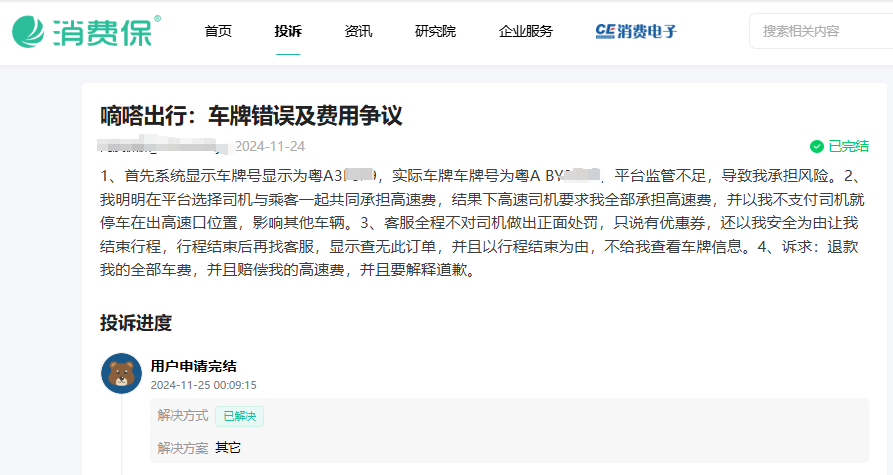Click the 解决方案 label
This screenshot has width=893, height=475.
click(x=183, y=448)
